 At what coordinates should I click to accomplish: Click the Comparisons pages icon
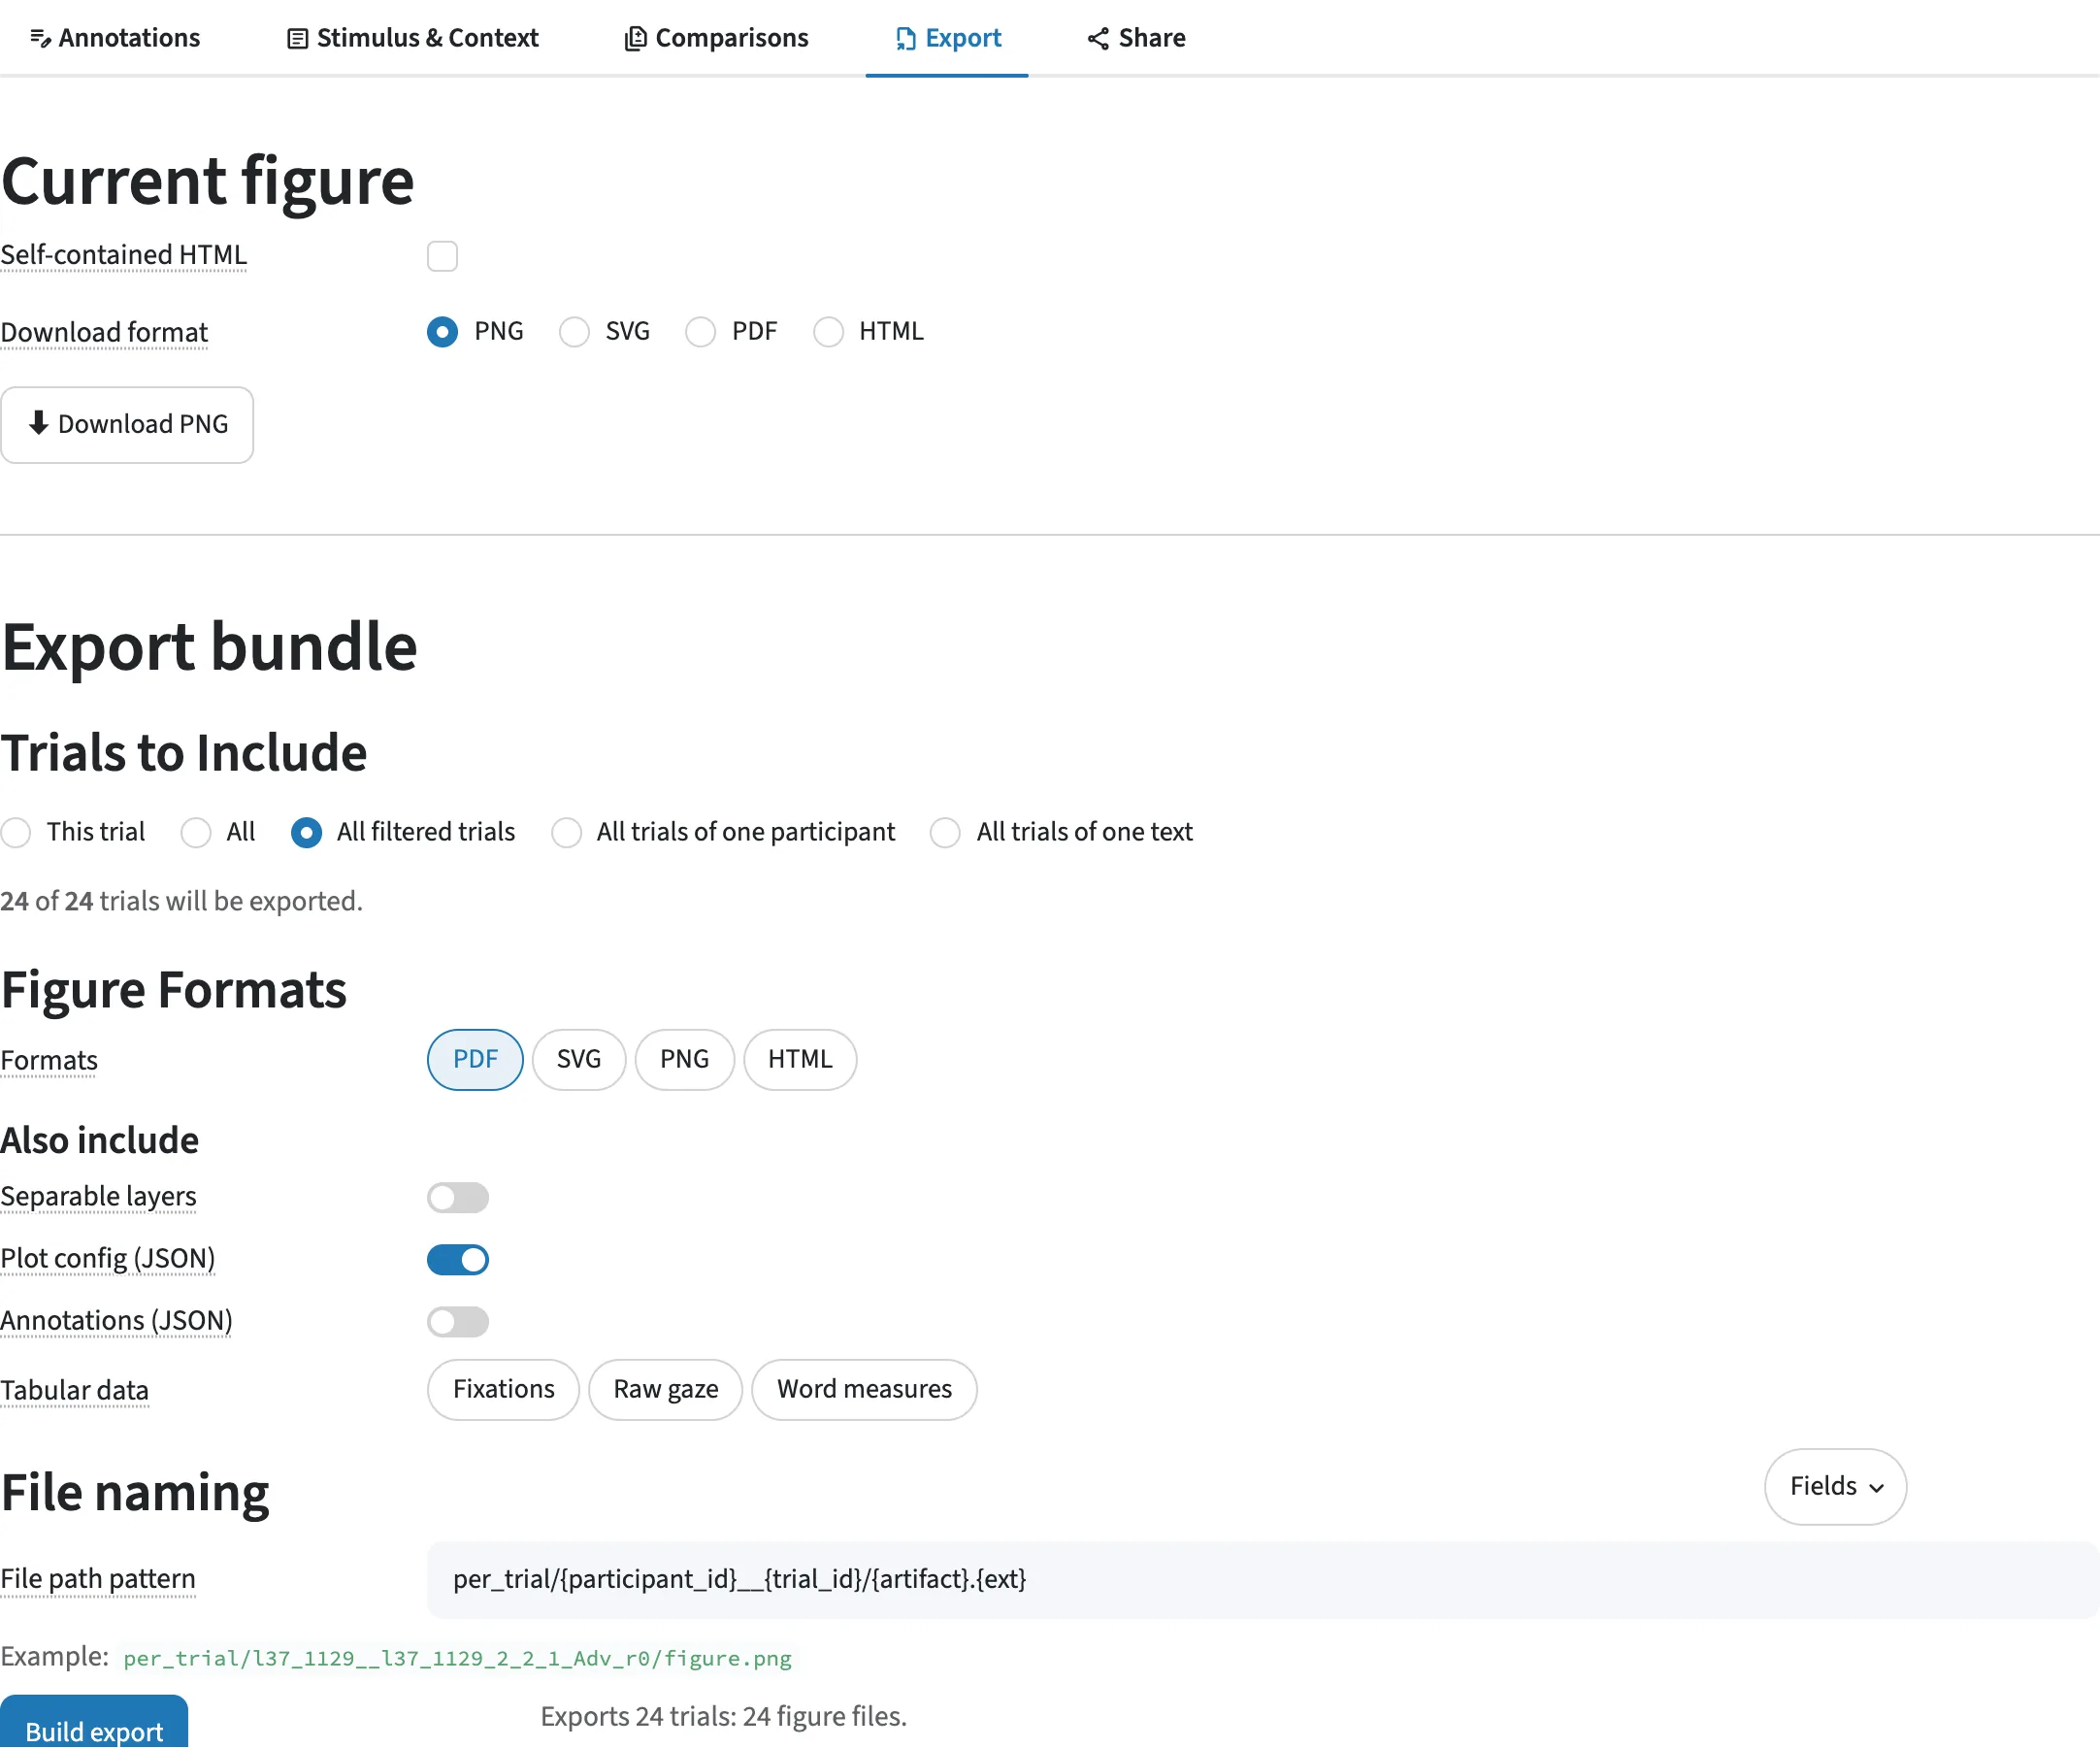635,39
